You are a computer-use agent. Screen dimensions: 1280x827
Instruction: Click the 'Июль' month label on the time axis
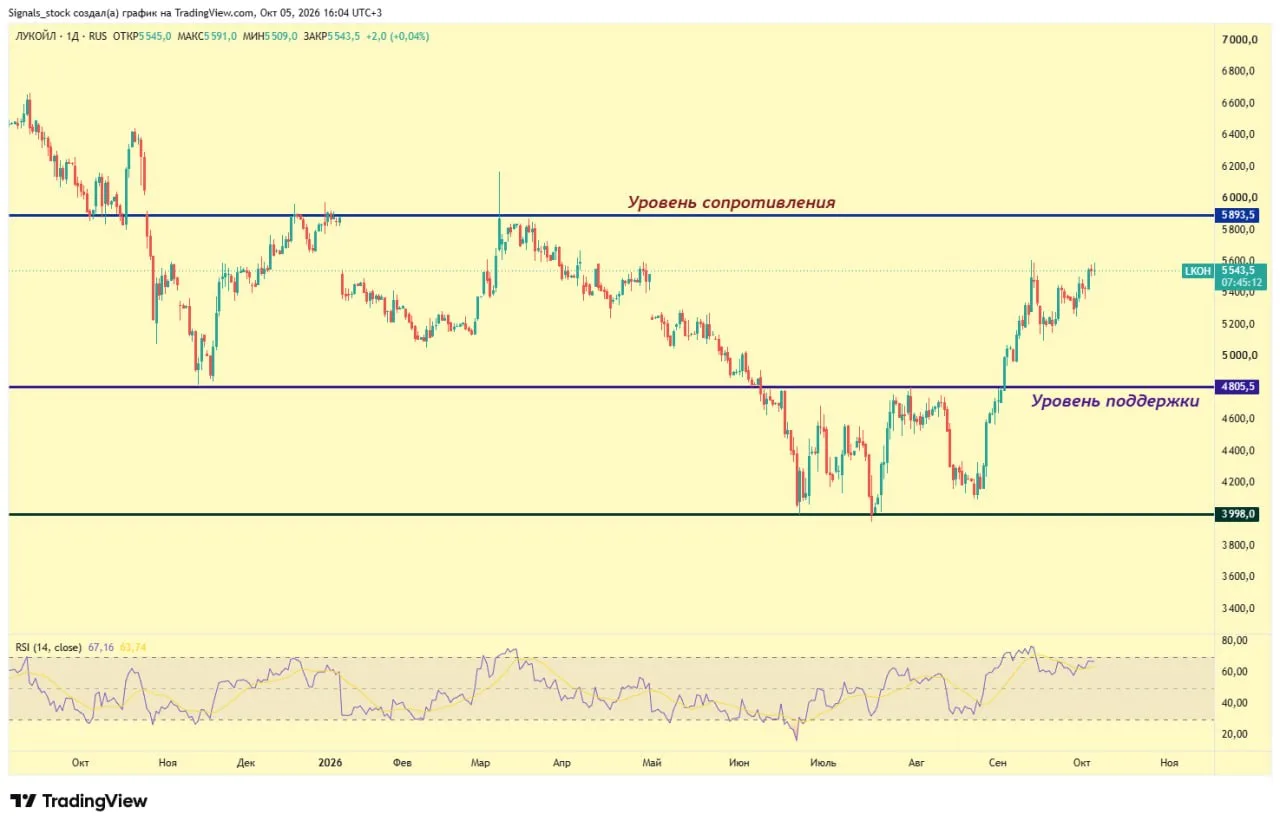(825, 763)
